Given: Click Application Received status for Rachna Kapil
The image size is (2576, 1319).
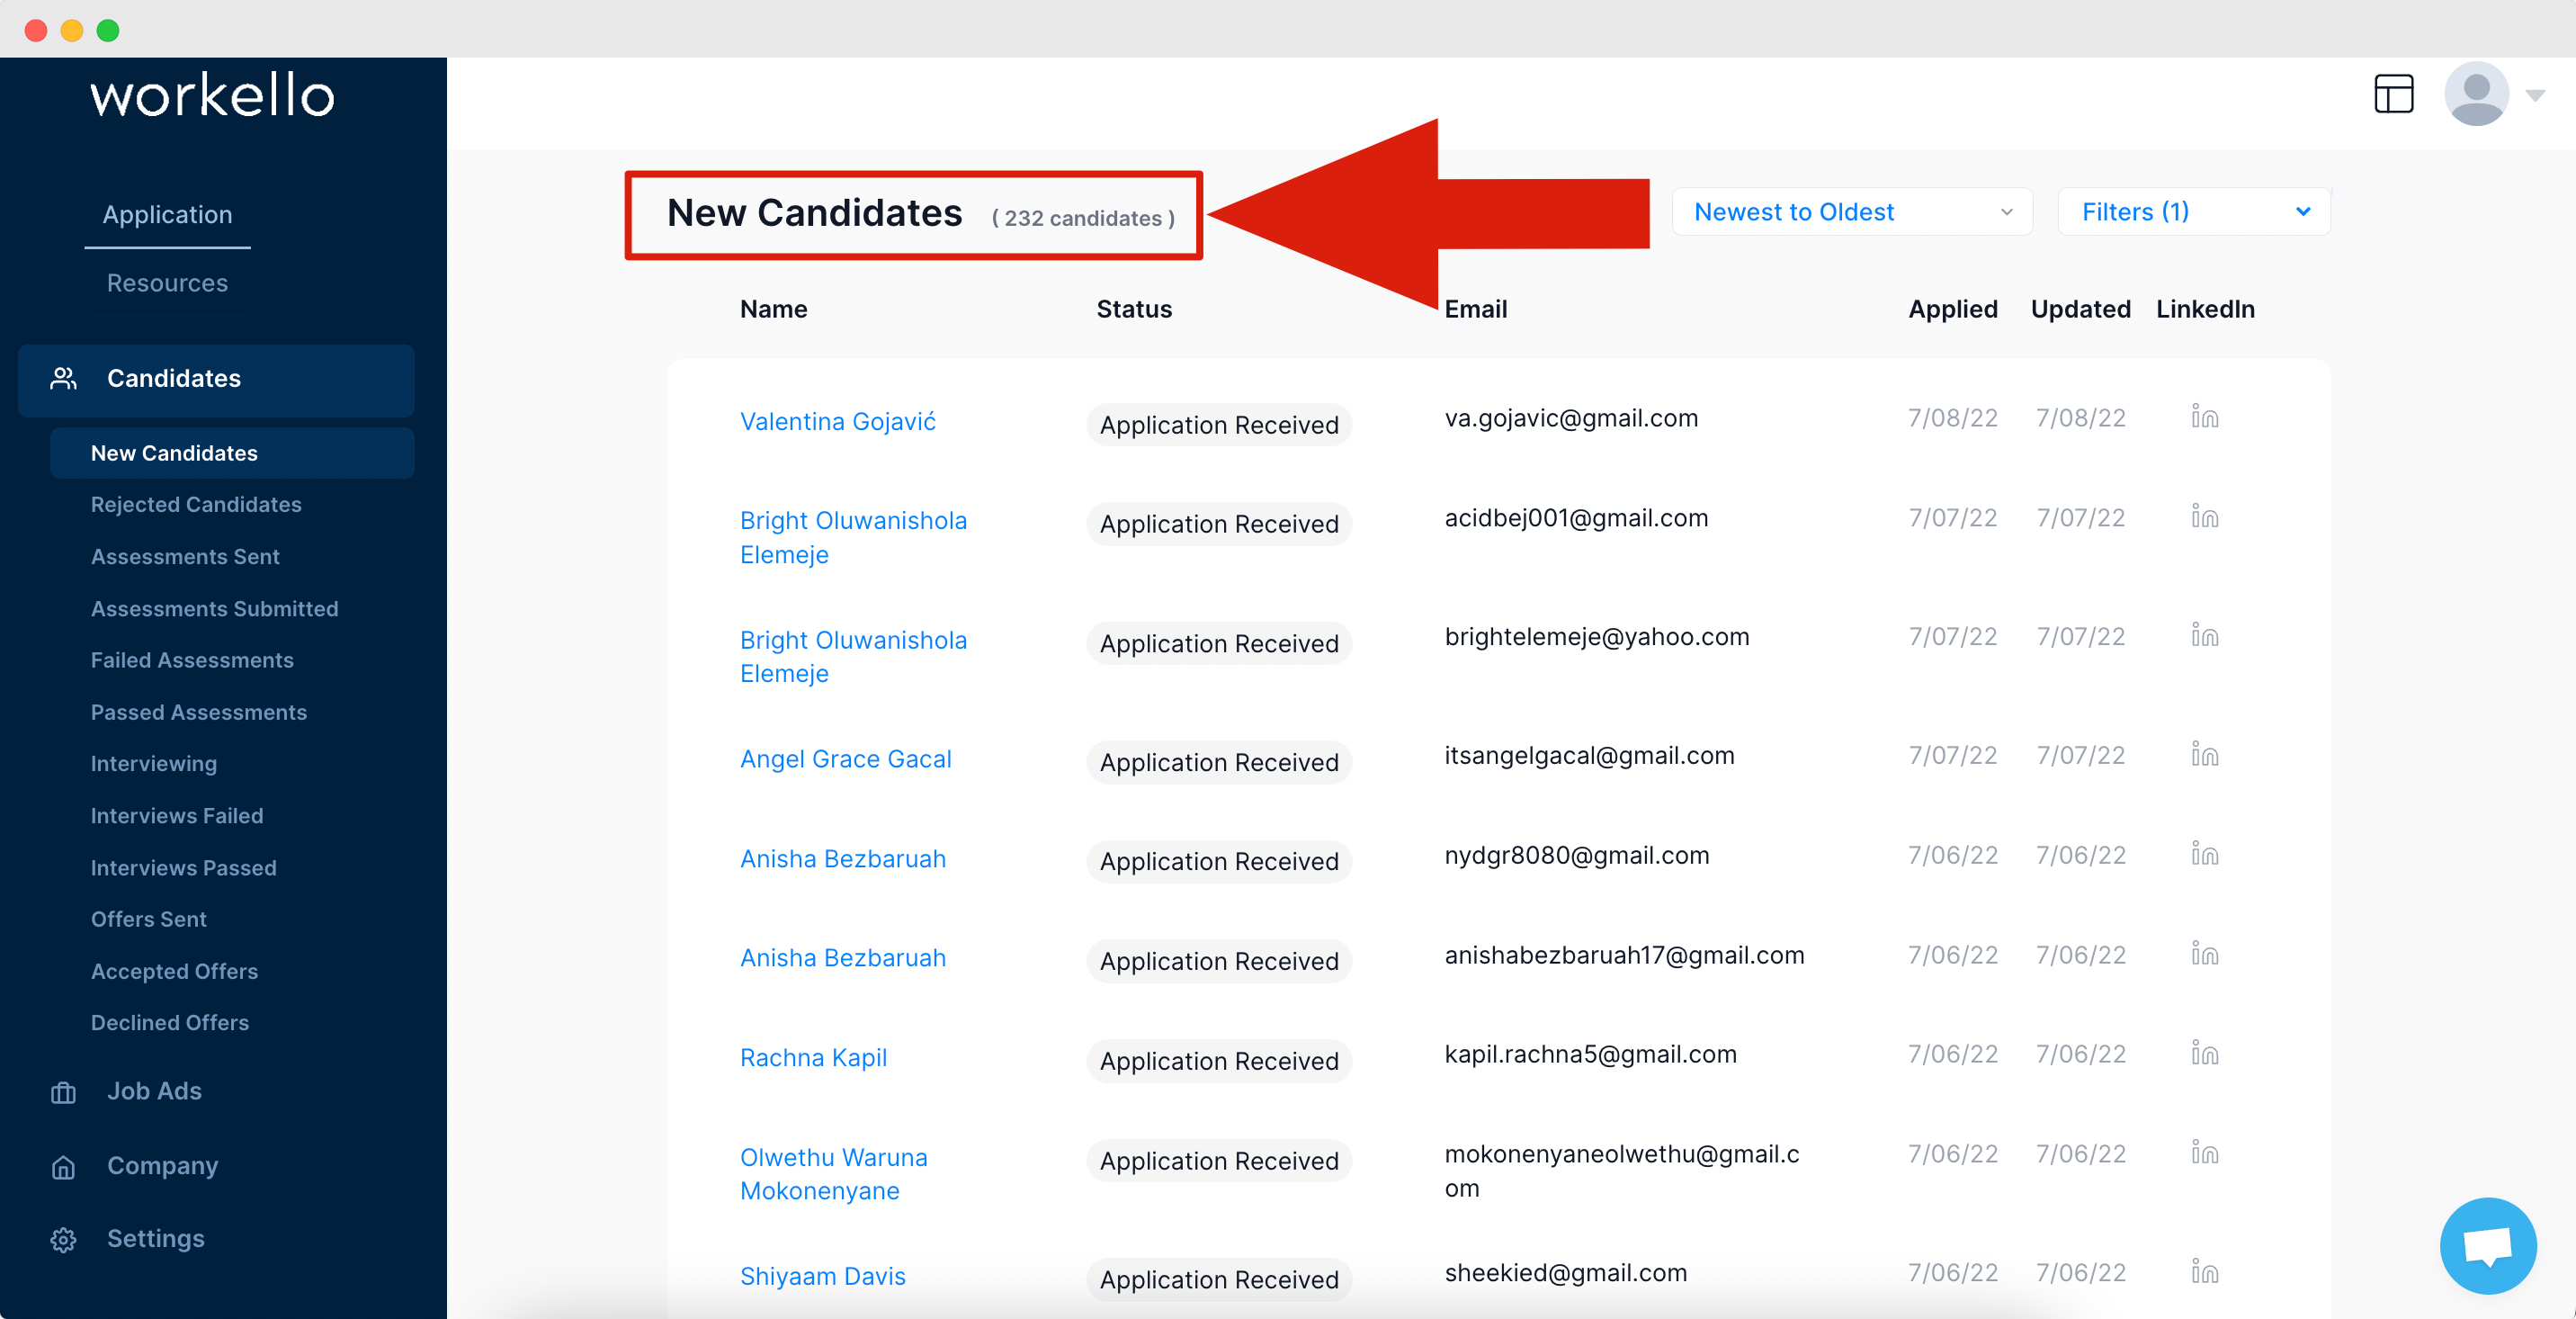Looking at the screenshot, I should pos(1219,1060).
